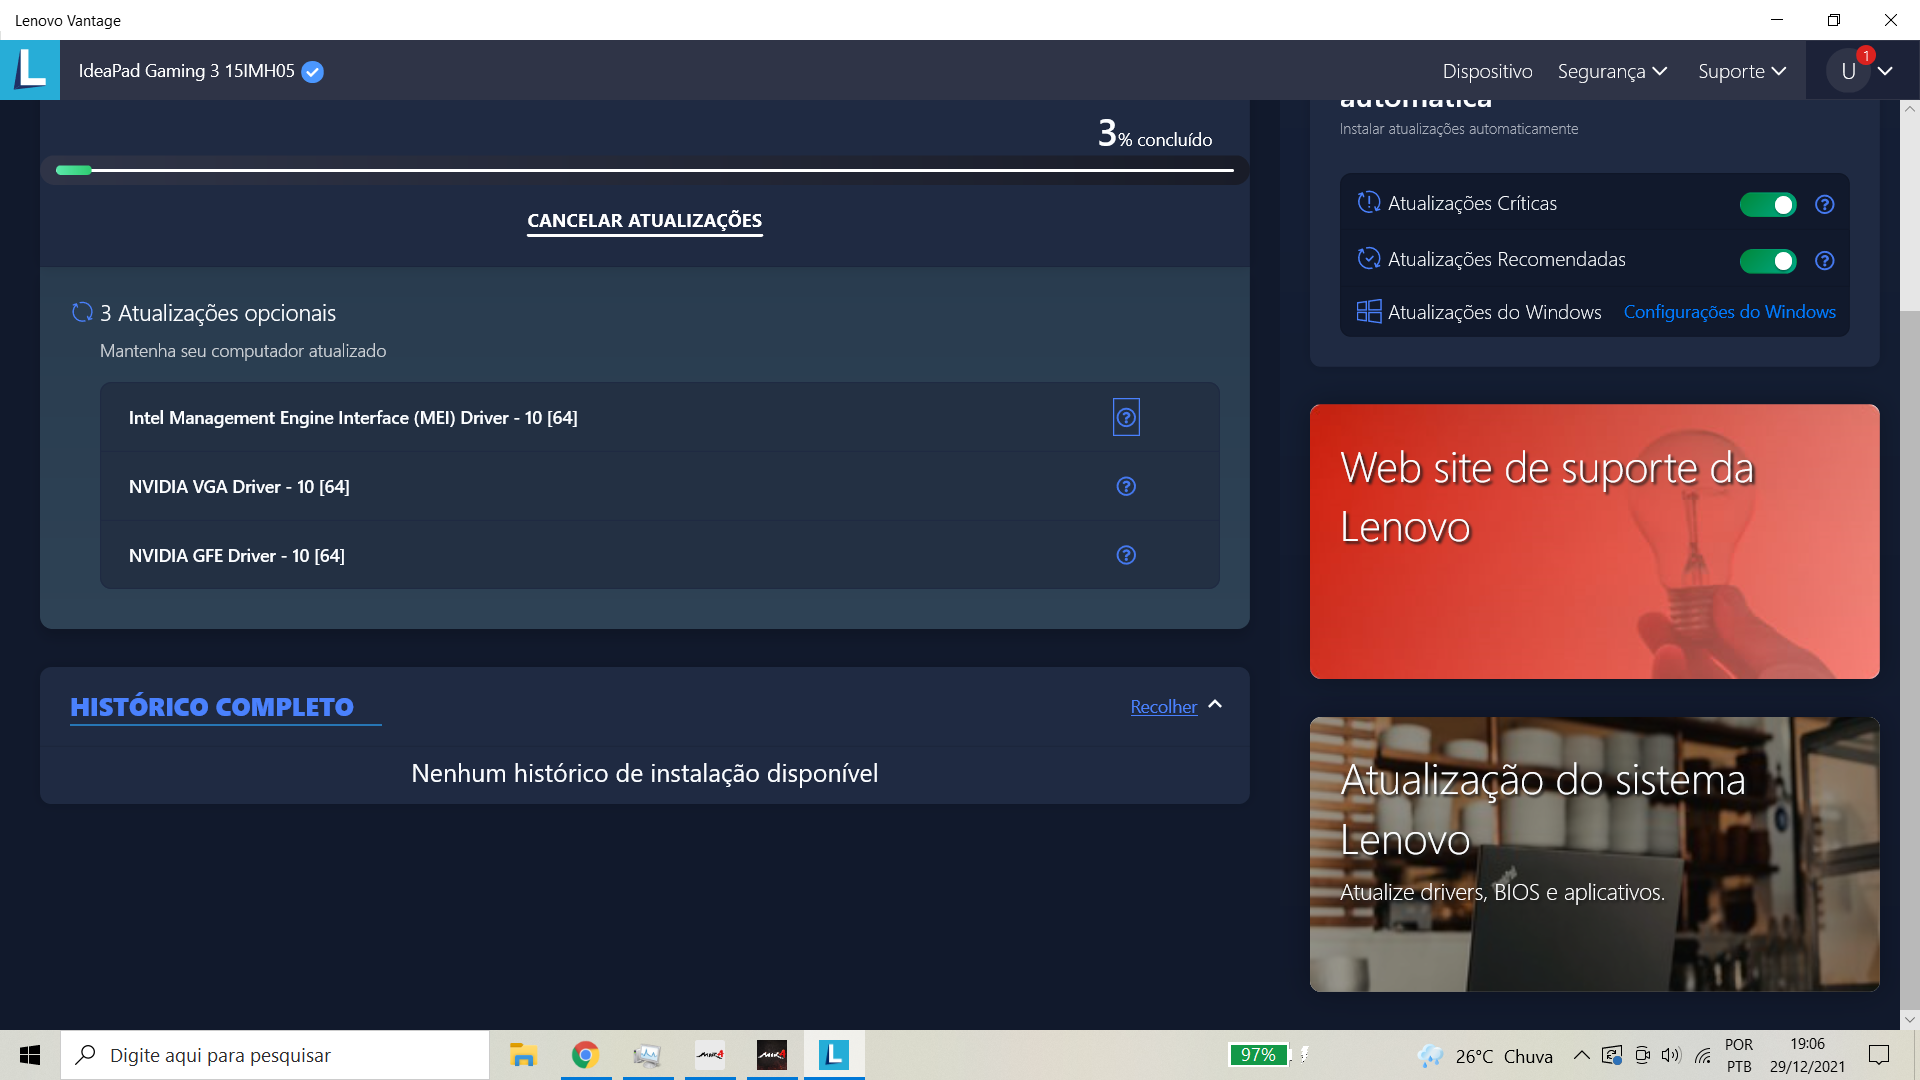Click IdeaPad Gaming 3 15IMH05 device name
The image size is (1920, 1080).
pos(186,71)
